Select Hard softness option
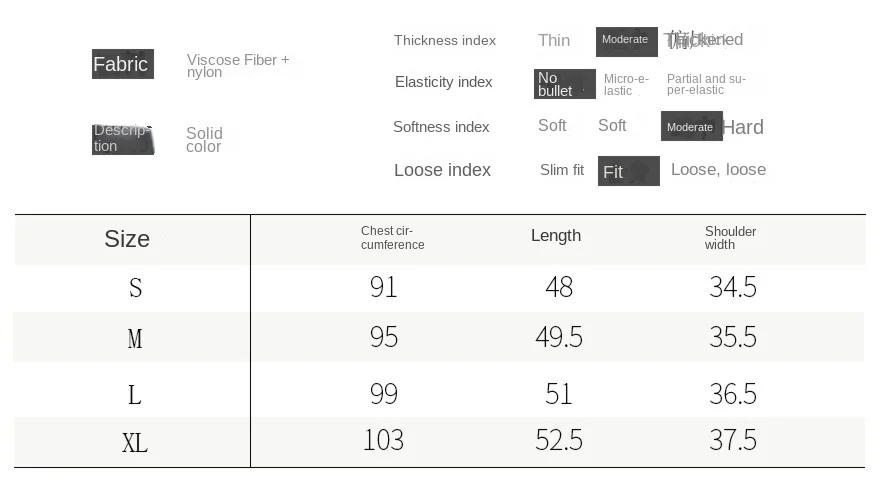The width and height of the screenshot is (892, 483). coord(744,127)
